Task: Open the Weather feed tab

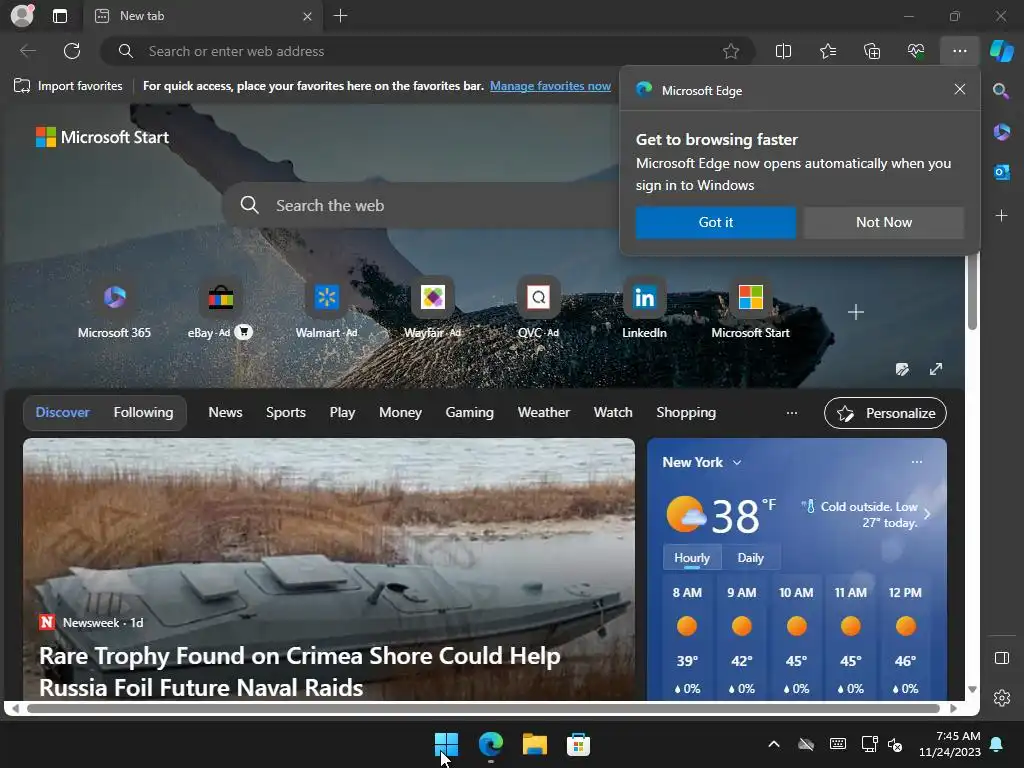Action: [543, 413]
